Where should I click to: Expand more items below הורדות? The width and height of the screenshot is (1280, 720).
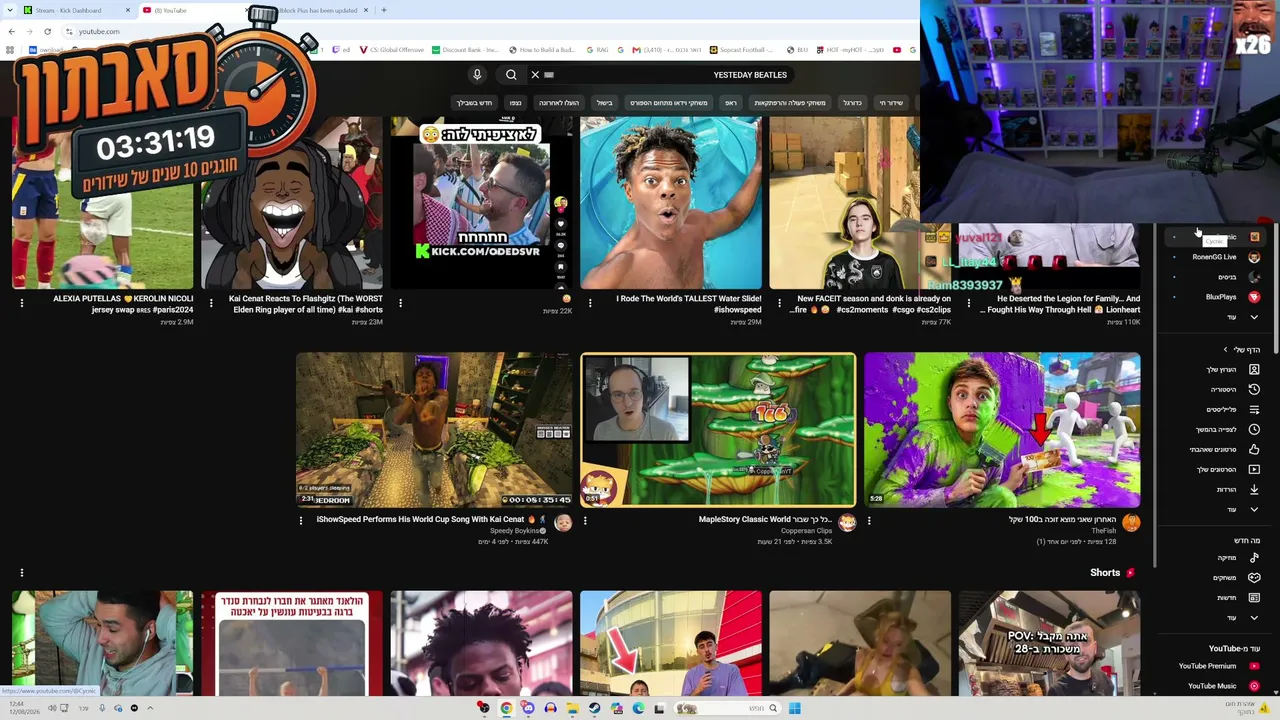pos(1215,510)
